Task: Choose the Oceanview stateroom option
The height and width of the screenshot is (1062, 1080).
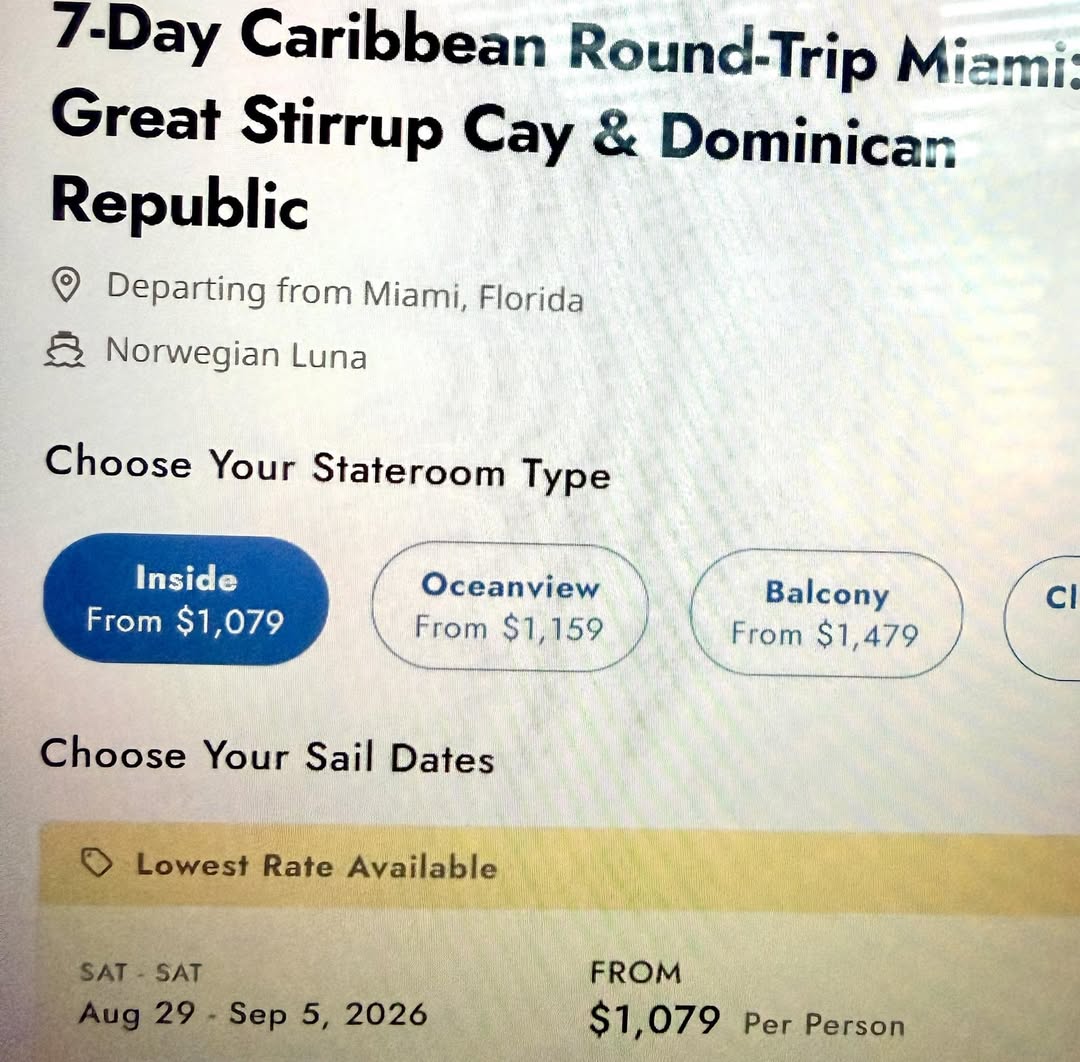Action: tap(510, 606)
